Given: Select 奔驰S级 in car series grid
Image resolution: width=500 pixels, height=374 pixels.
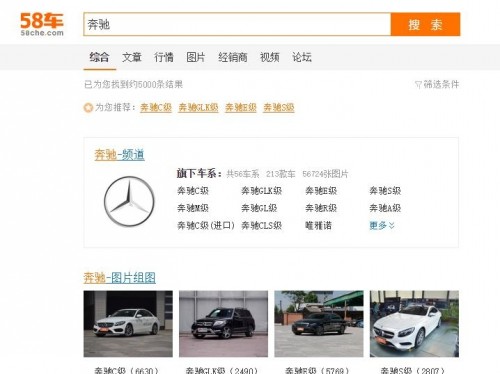Looking at the screenshot, I should coord(385,191).
